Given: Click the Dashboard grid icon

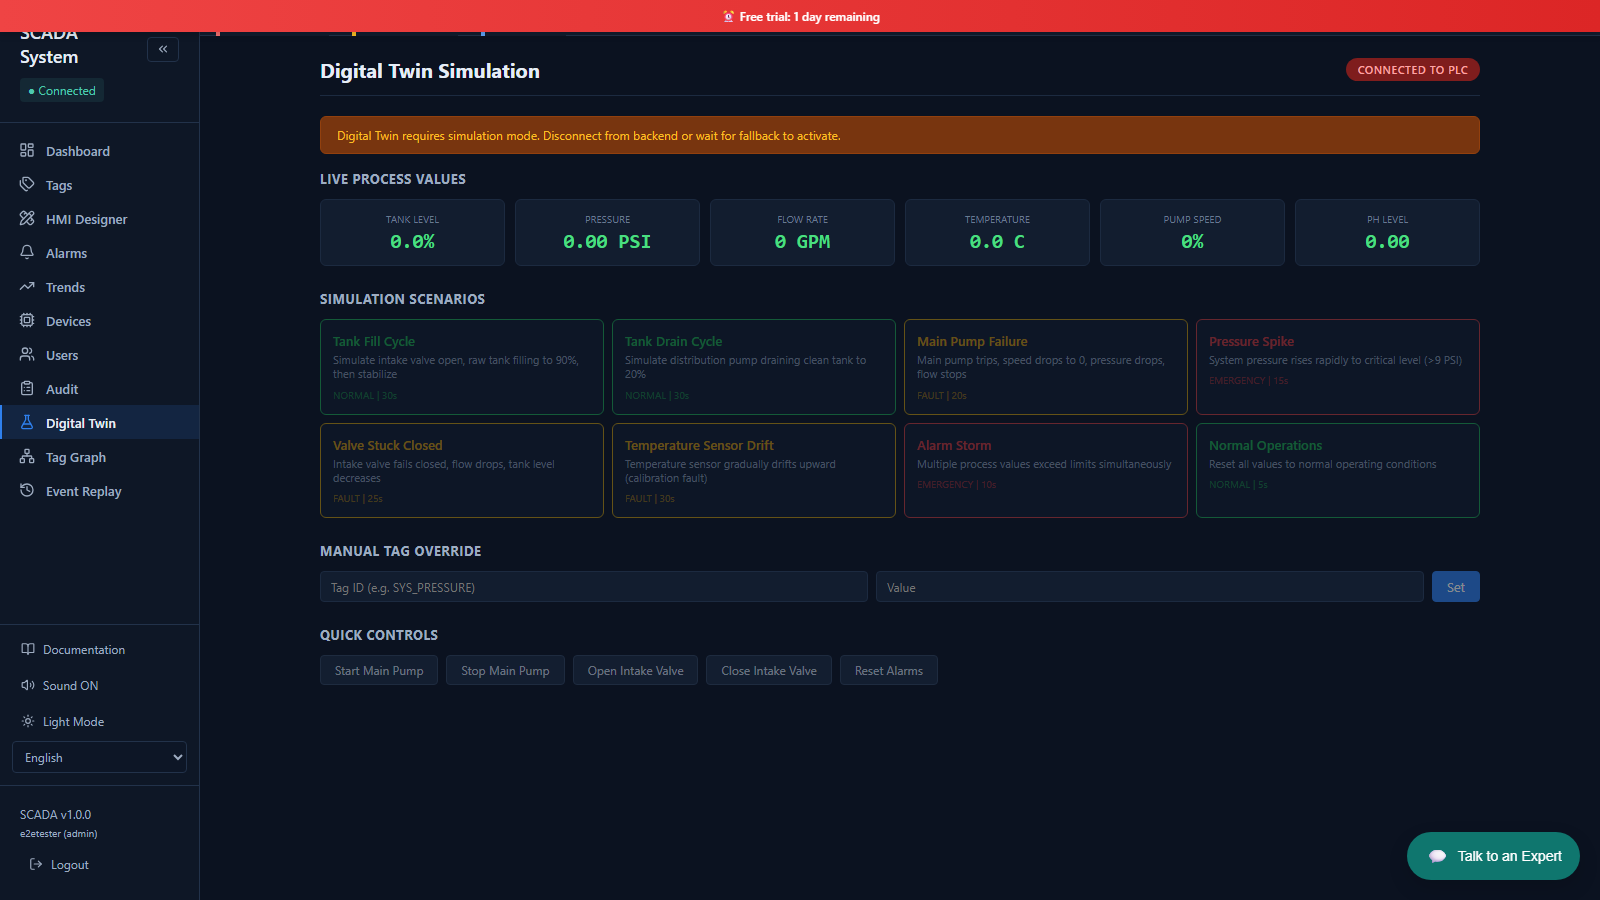Looking at the screenshot, I should 27,150.
